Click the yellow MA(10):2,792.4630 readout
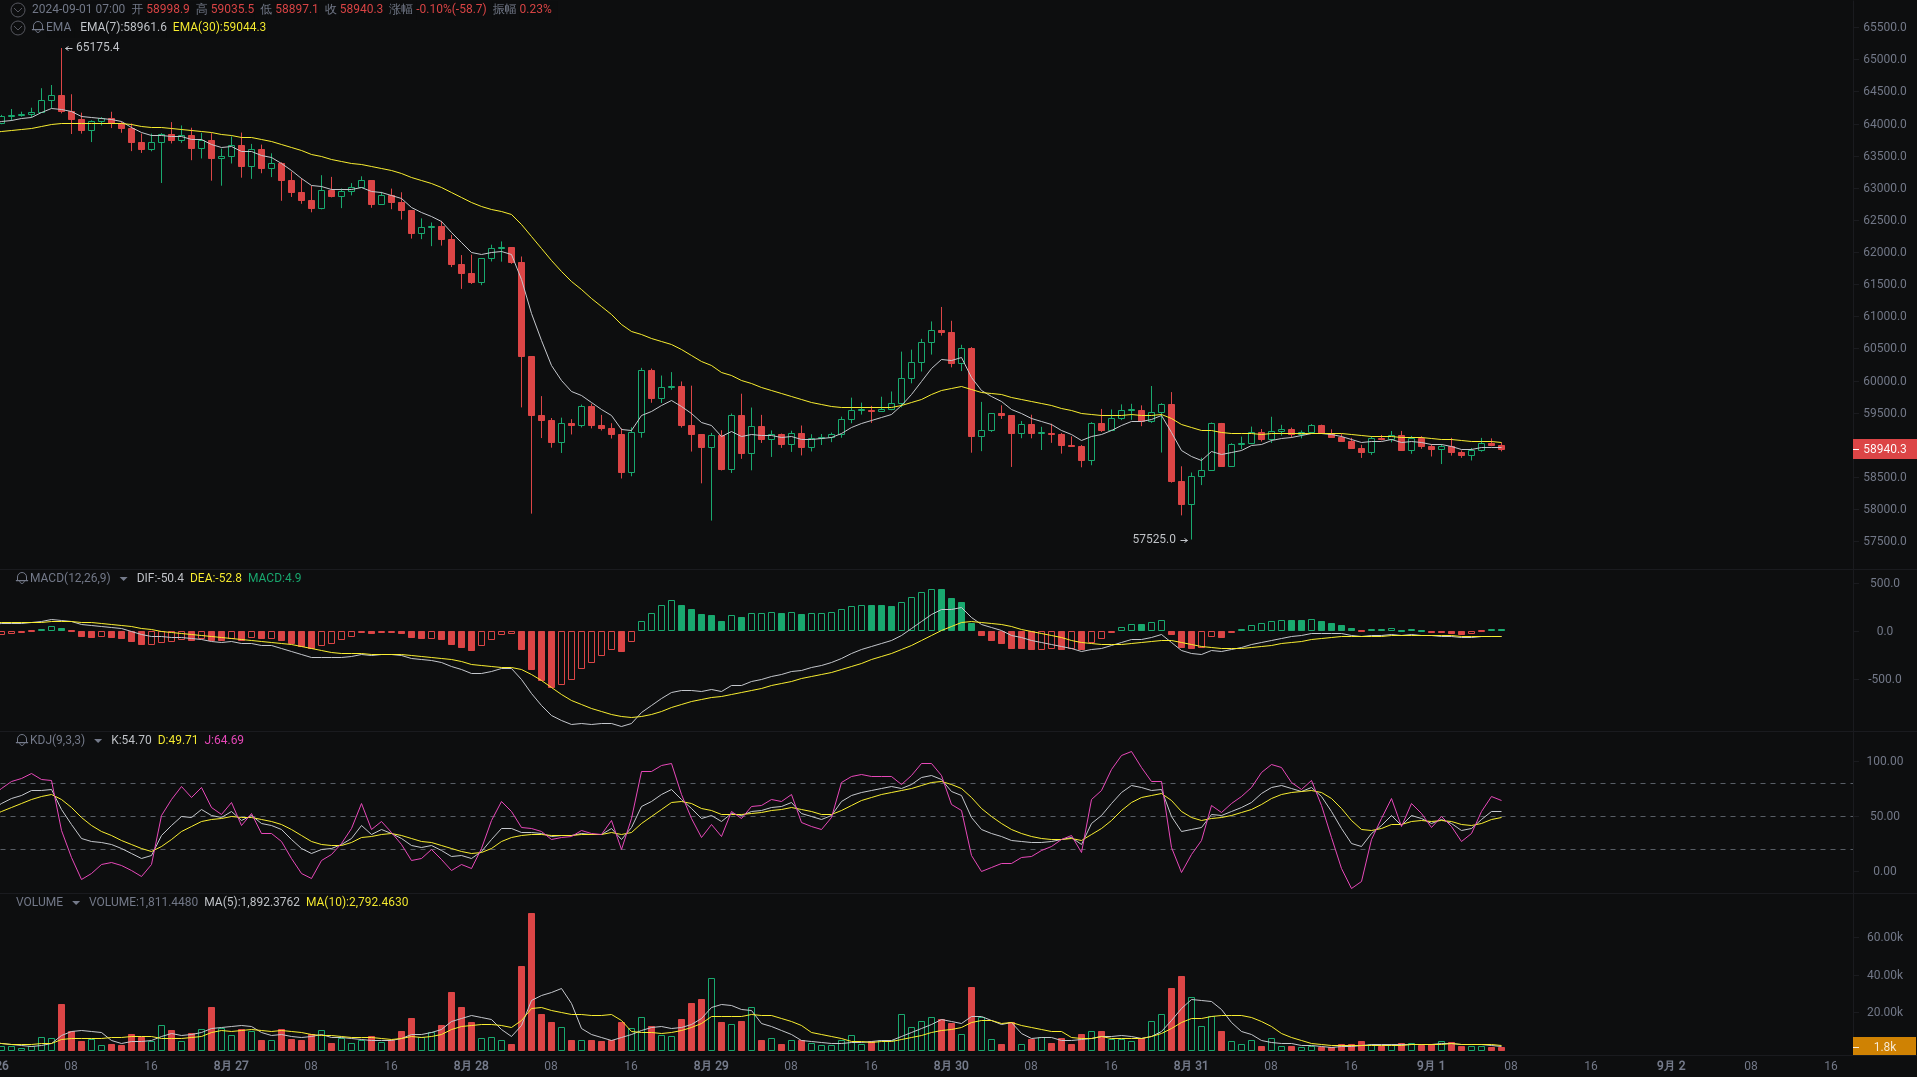 [x=357, y=902]
